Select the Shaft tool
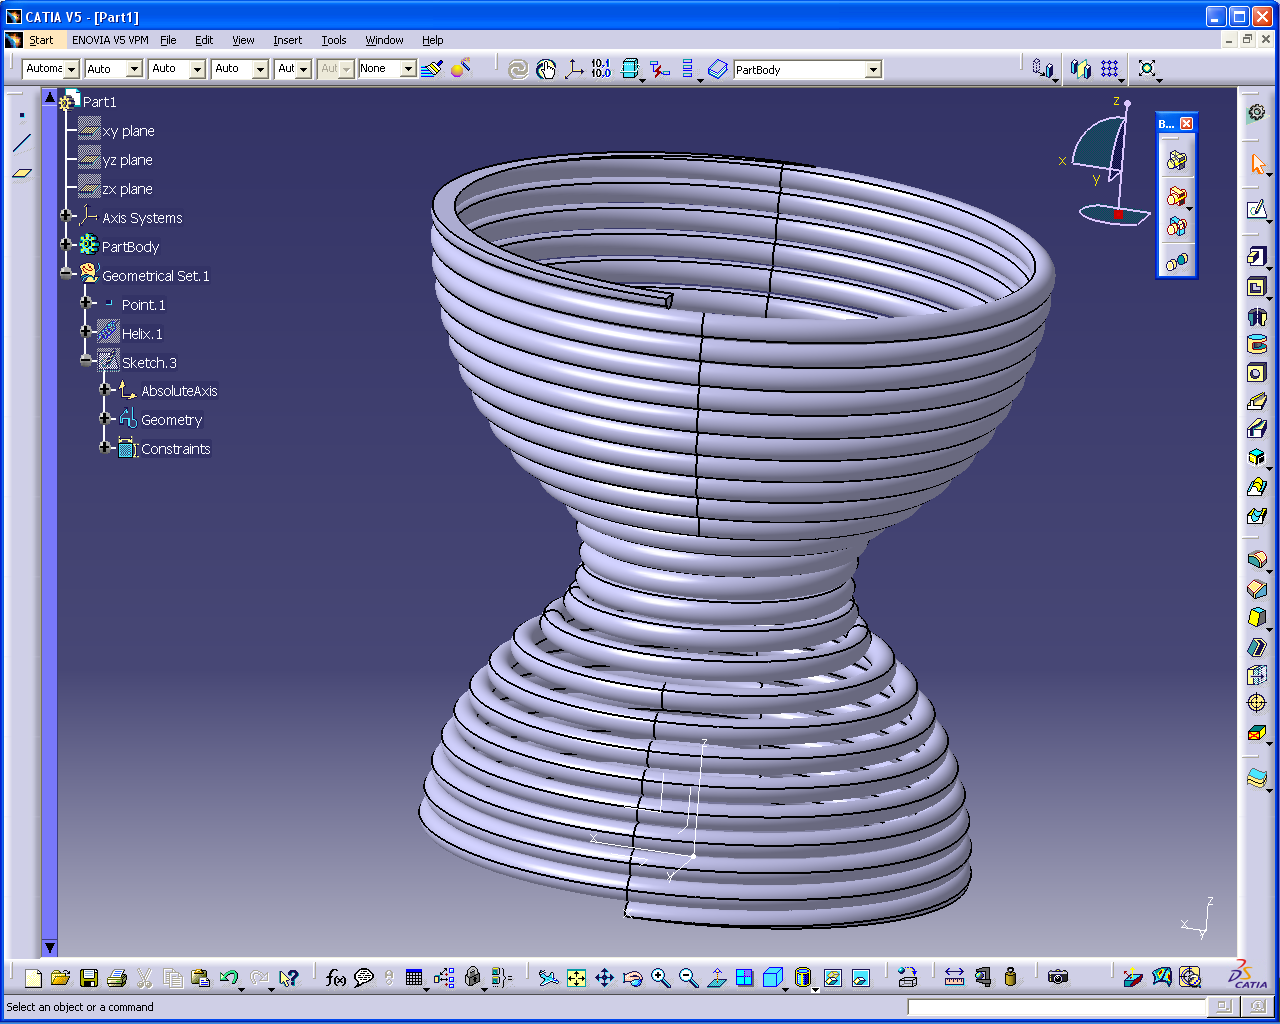This screenshot has width=1280, height=1024. point(1257,316)
